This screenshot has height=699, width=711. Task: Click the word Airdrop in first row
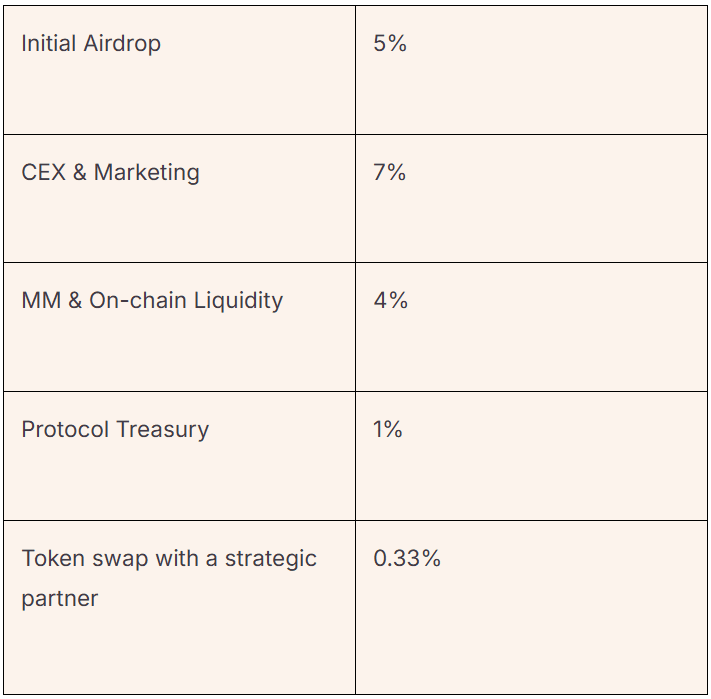pyautogui.click(x=122, y=44)
